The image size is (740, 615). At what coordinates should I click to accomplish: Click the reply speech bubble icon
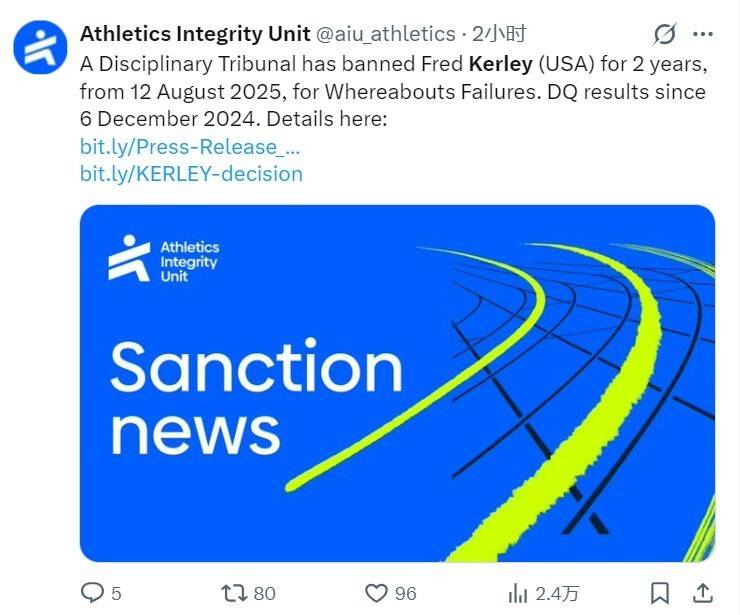[92, 593]
